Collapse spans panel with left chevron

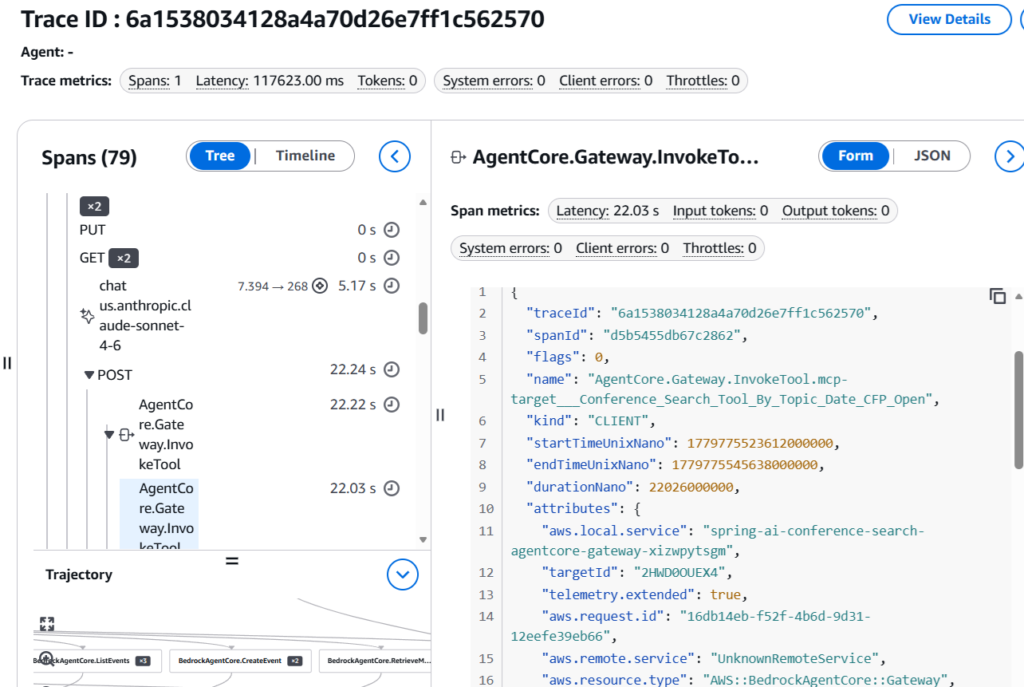394,157
